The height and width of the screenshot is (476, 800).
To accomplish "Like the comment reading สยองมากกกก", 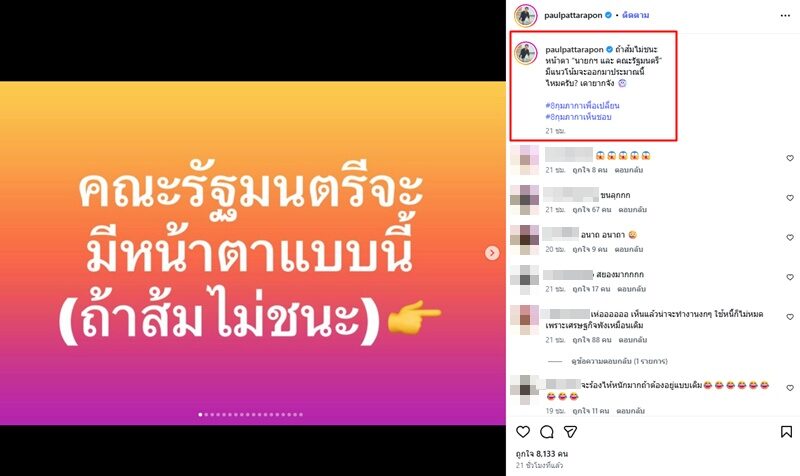I will 790,277.
